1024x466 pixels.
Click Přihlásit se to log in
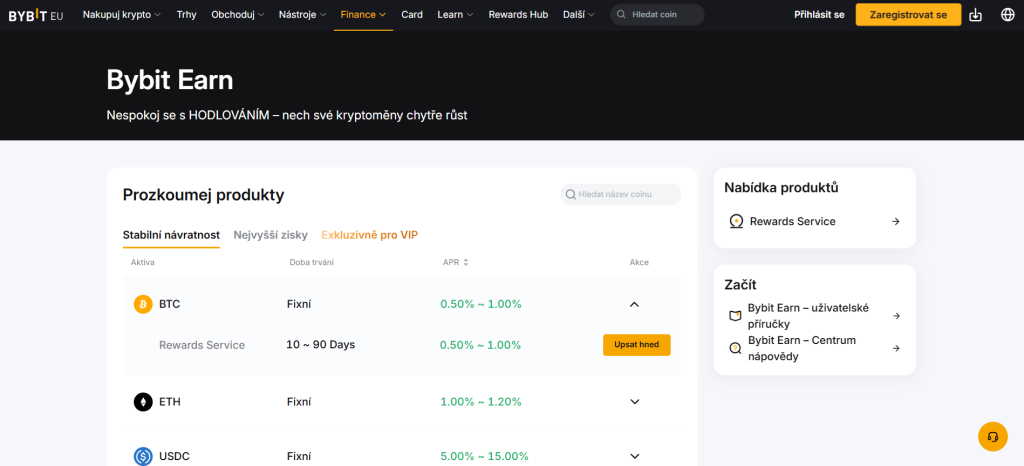[x=819, y=14]
